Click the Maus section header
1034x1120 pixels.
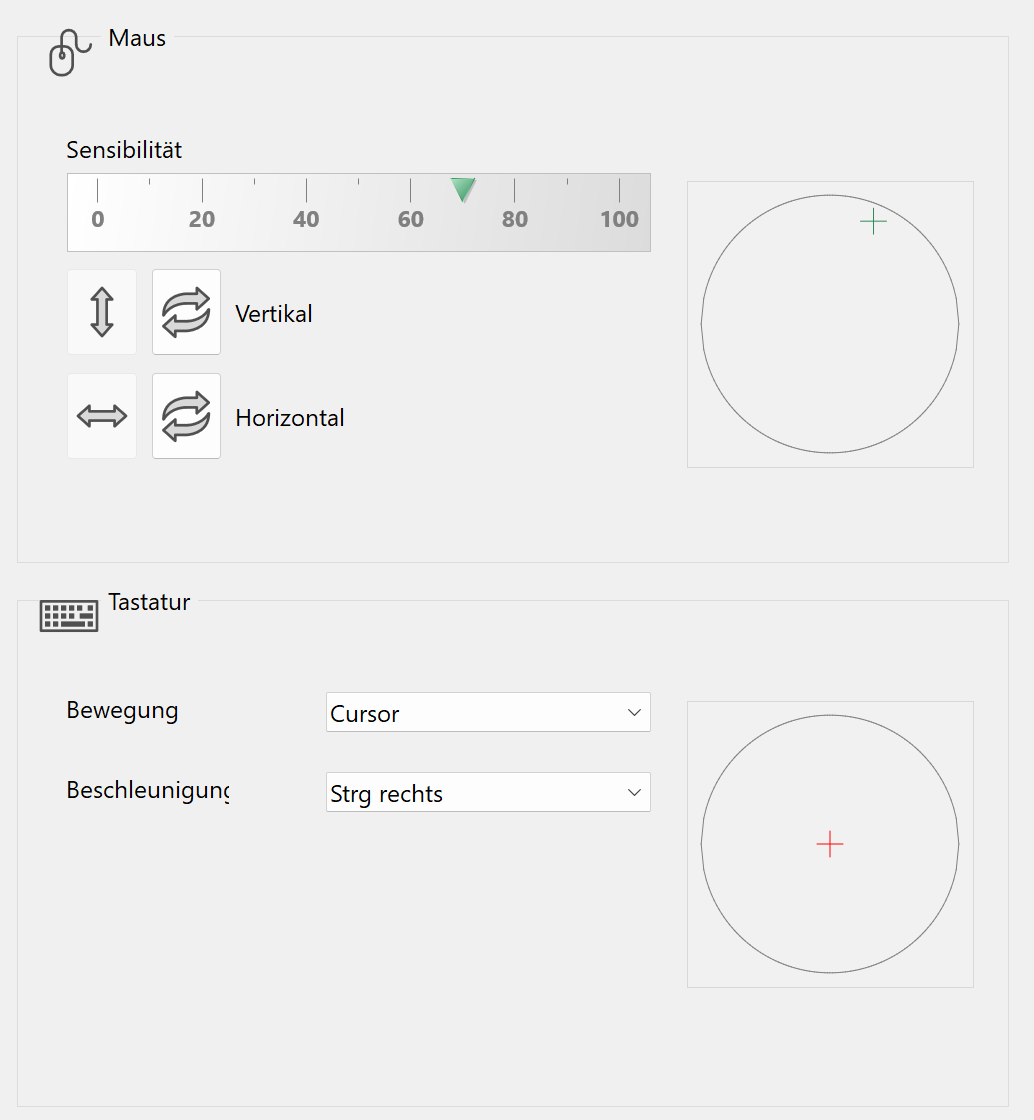tap(136, 38)
